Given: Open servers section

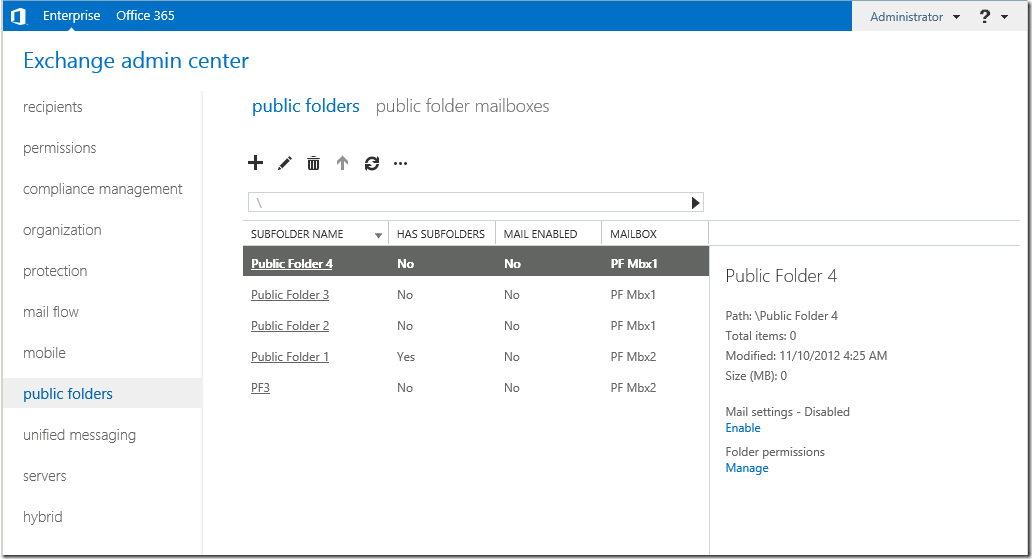Looking at the screenshot, I should 45,476.
